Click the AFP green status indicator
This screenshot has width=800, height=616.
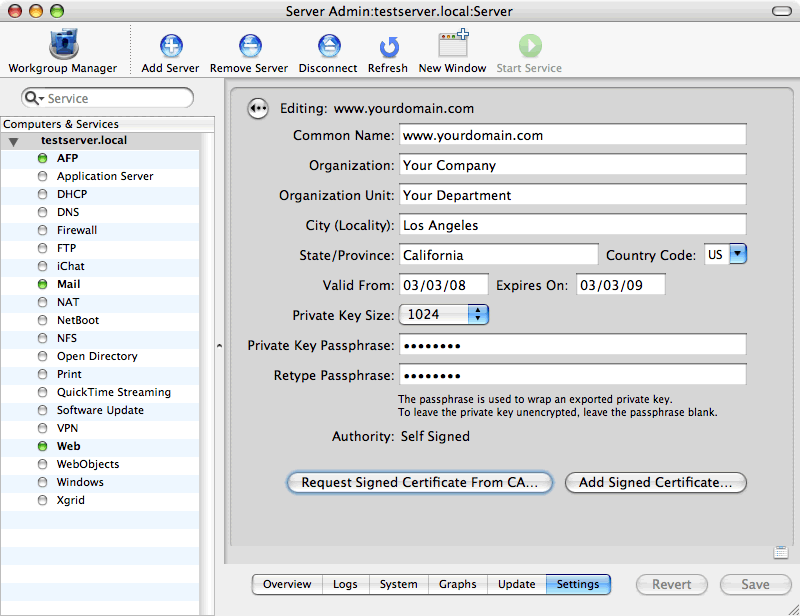click(43, 158)
